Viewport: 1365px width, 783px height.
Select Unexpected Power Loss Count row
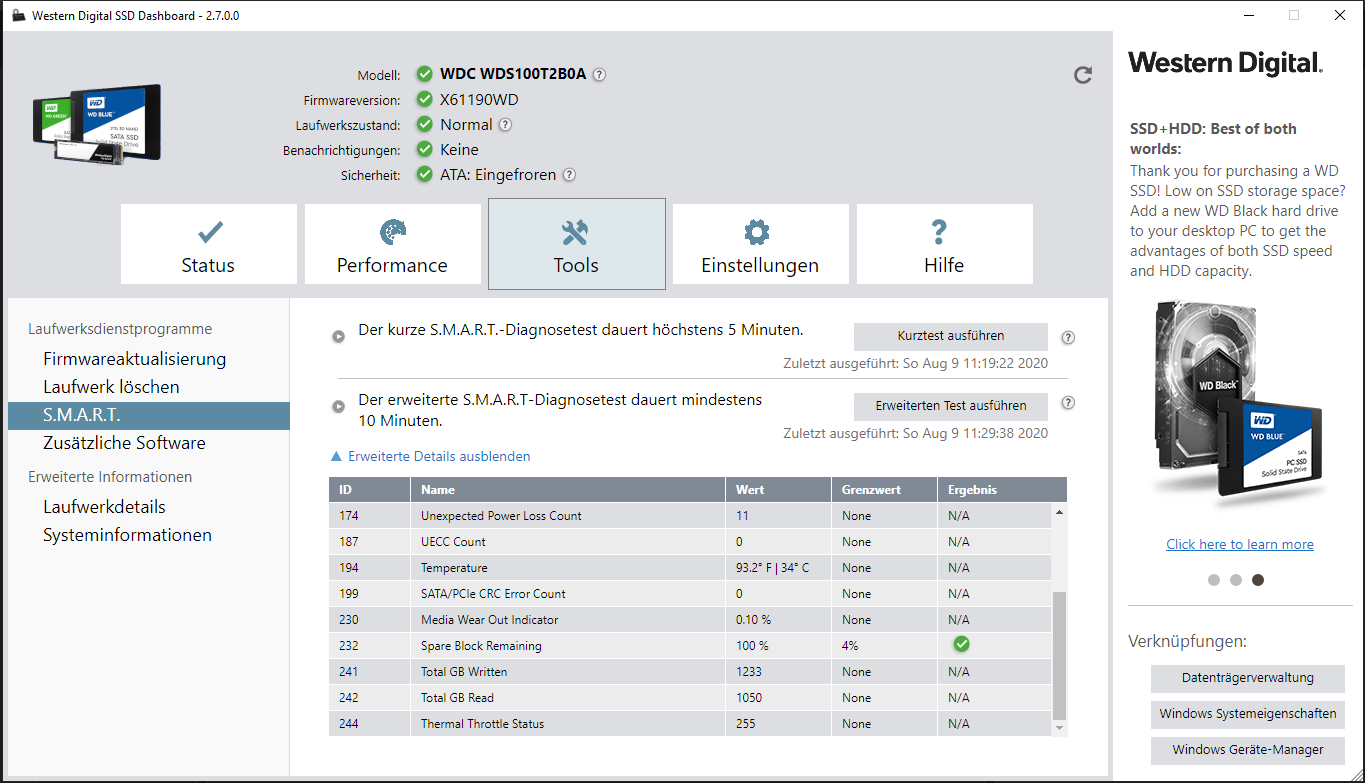point(690,516)
